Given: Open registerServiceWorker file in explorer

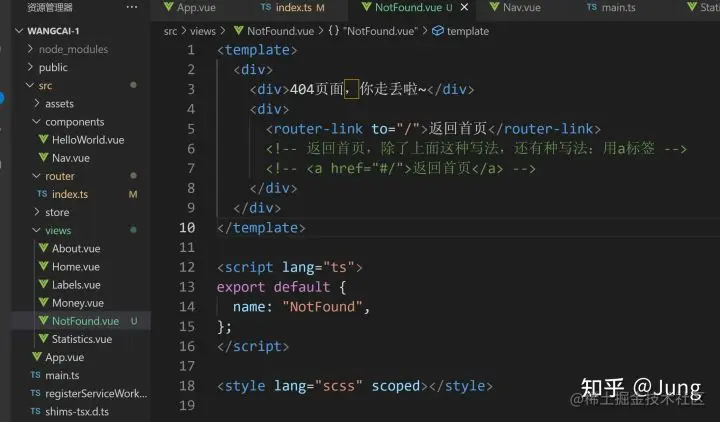Looking at the screenshot, I should pos(96,394).
